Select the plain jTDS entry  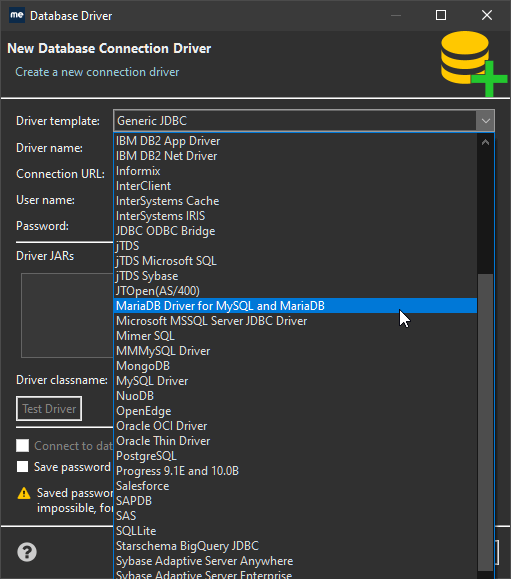[295, 246]
